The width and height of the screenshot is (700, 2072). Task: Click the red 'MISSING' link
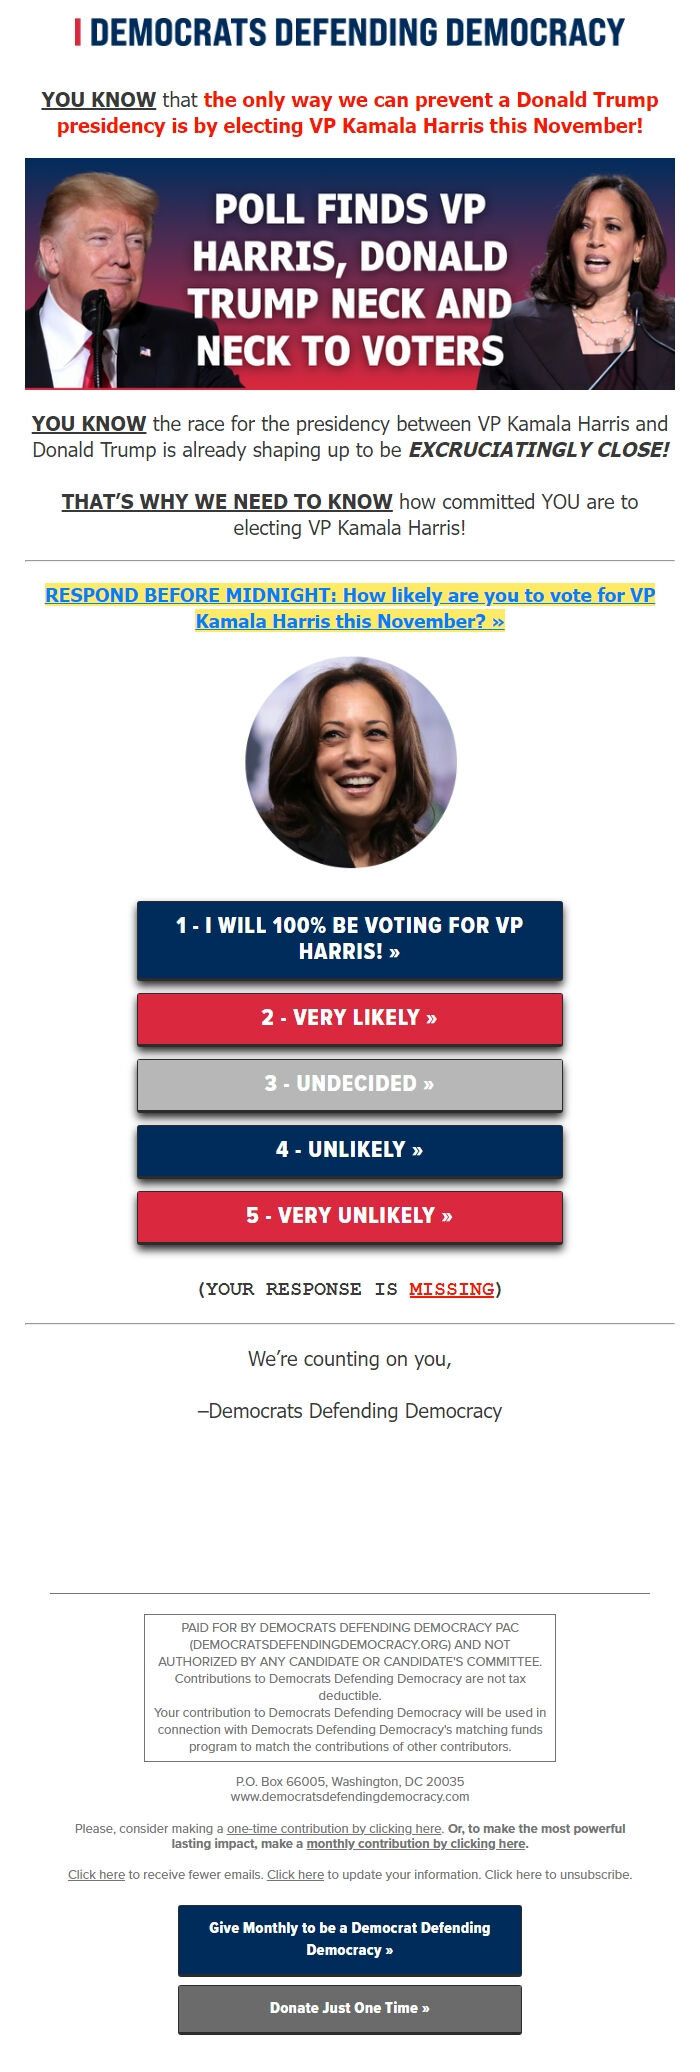point(451,1289)
